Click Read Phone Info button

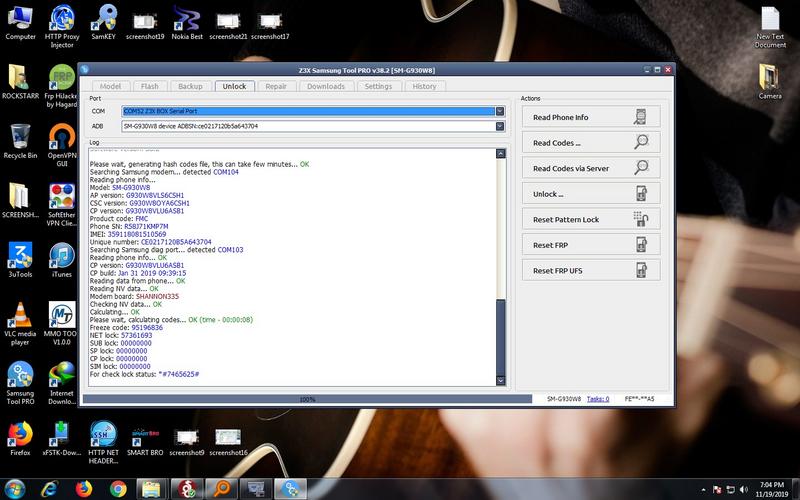591,117
